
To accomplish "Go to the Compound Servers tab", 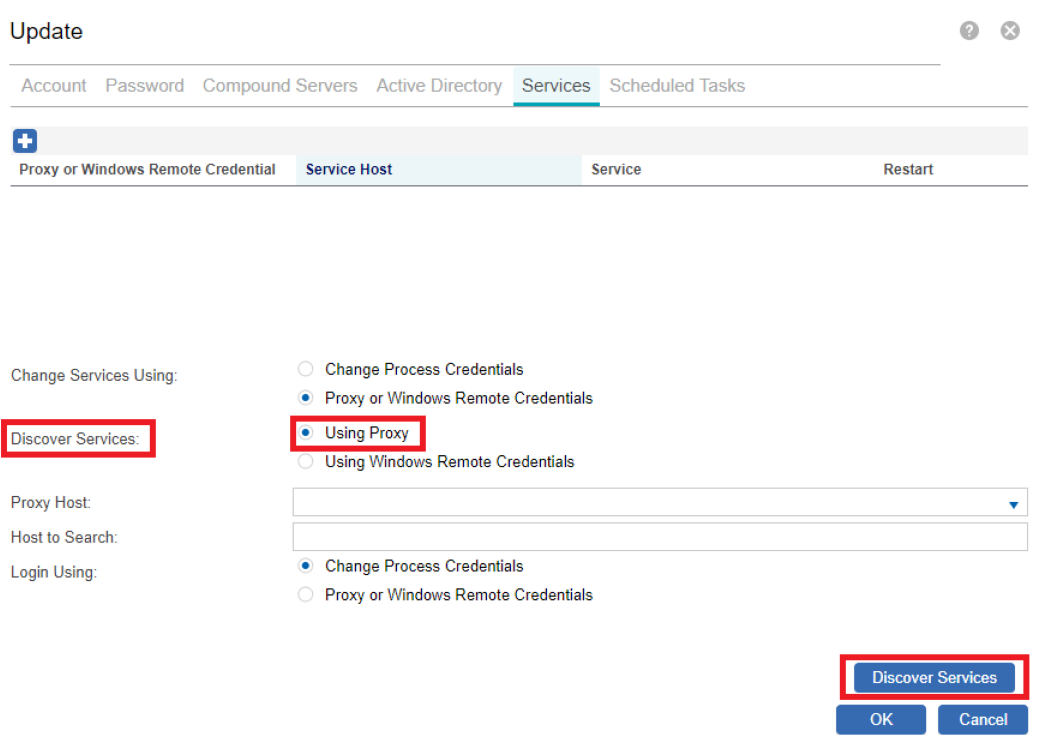I will click(280, 86).
